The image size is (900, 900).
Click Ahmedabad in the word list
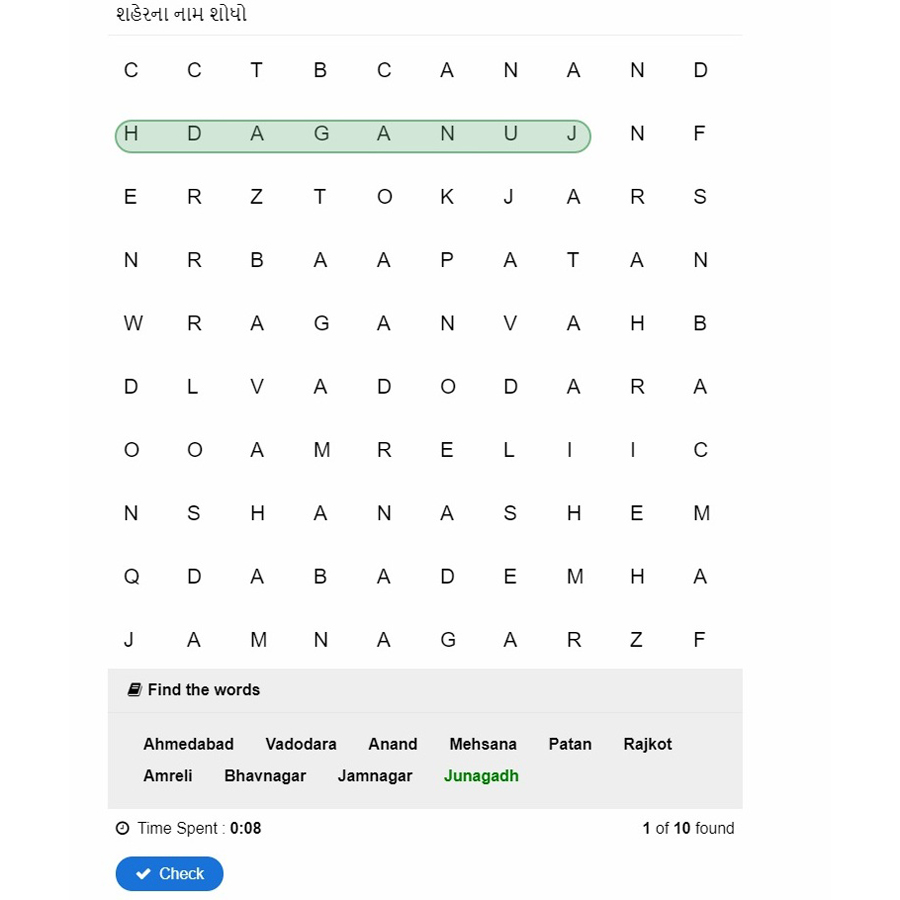click(188, 744)
